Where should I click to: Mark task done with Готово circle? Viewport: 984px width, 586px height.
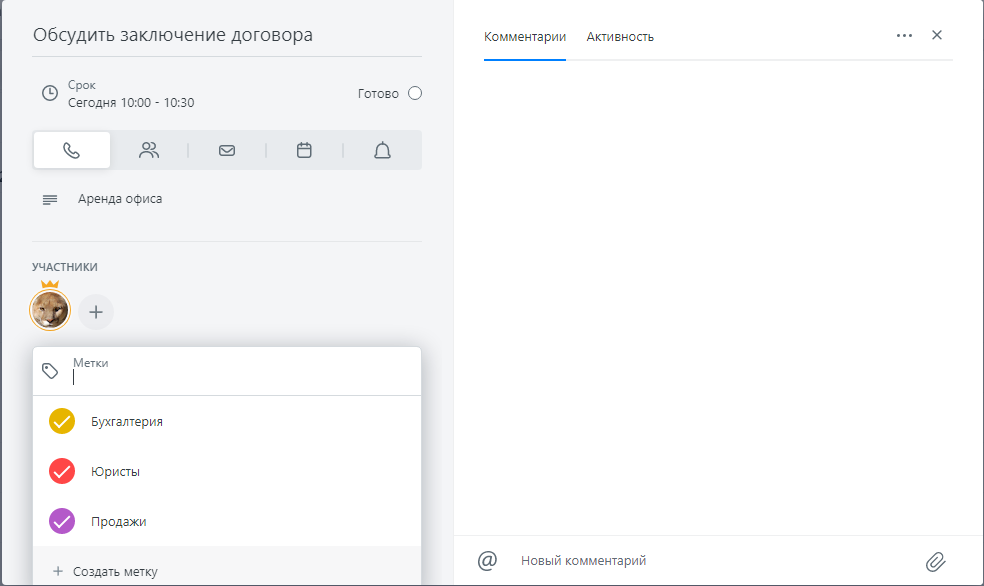point(415,93)
